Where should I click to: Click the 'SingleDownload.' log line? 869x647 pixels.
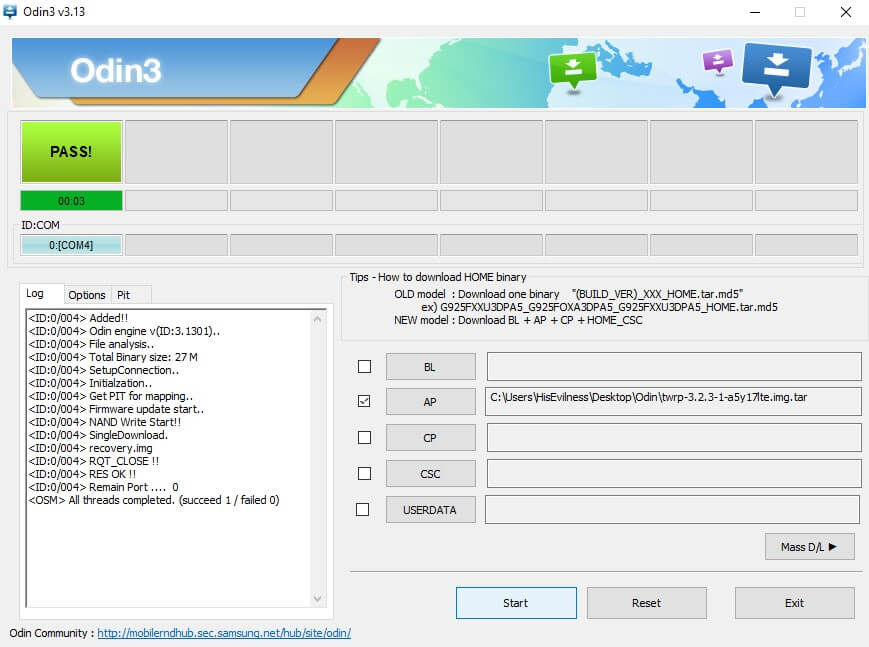click(98, 435)
